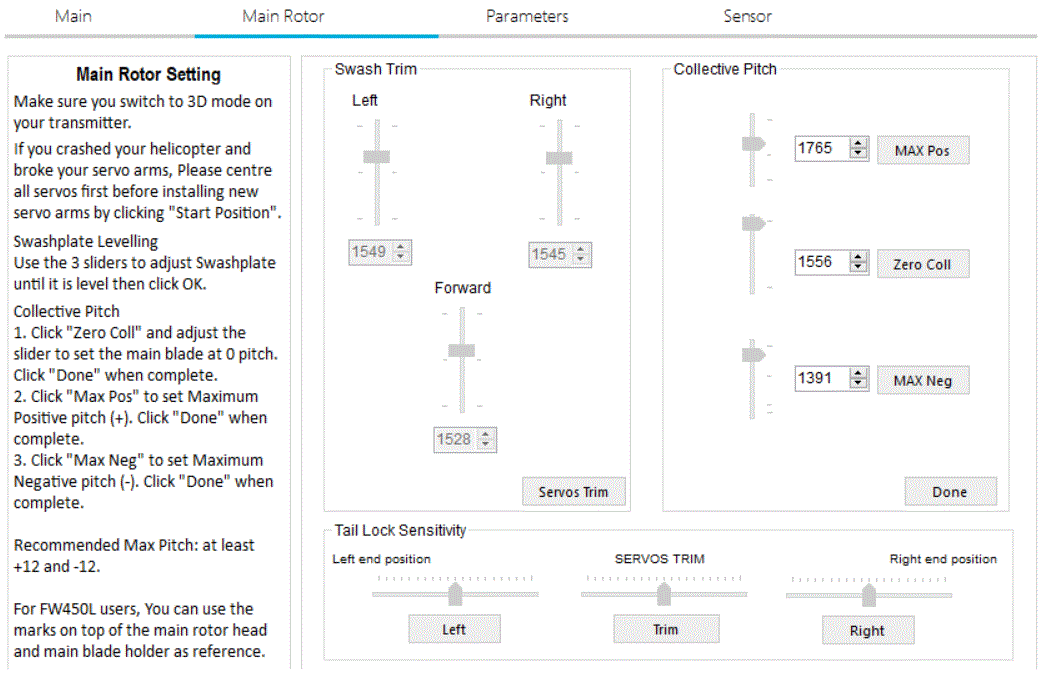Click the Left tail end button

[454, 629]
